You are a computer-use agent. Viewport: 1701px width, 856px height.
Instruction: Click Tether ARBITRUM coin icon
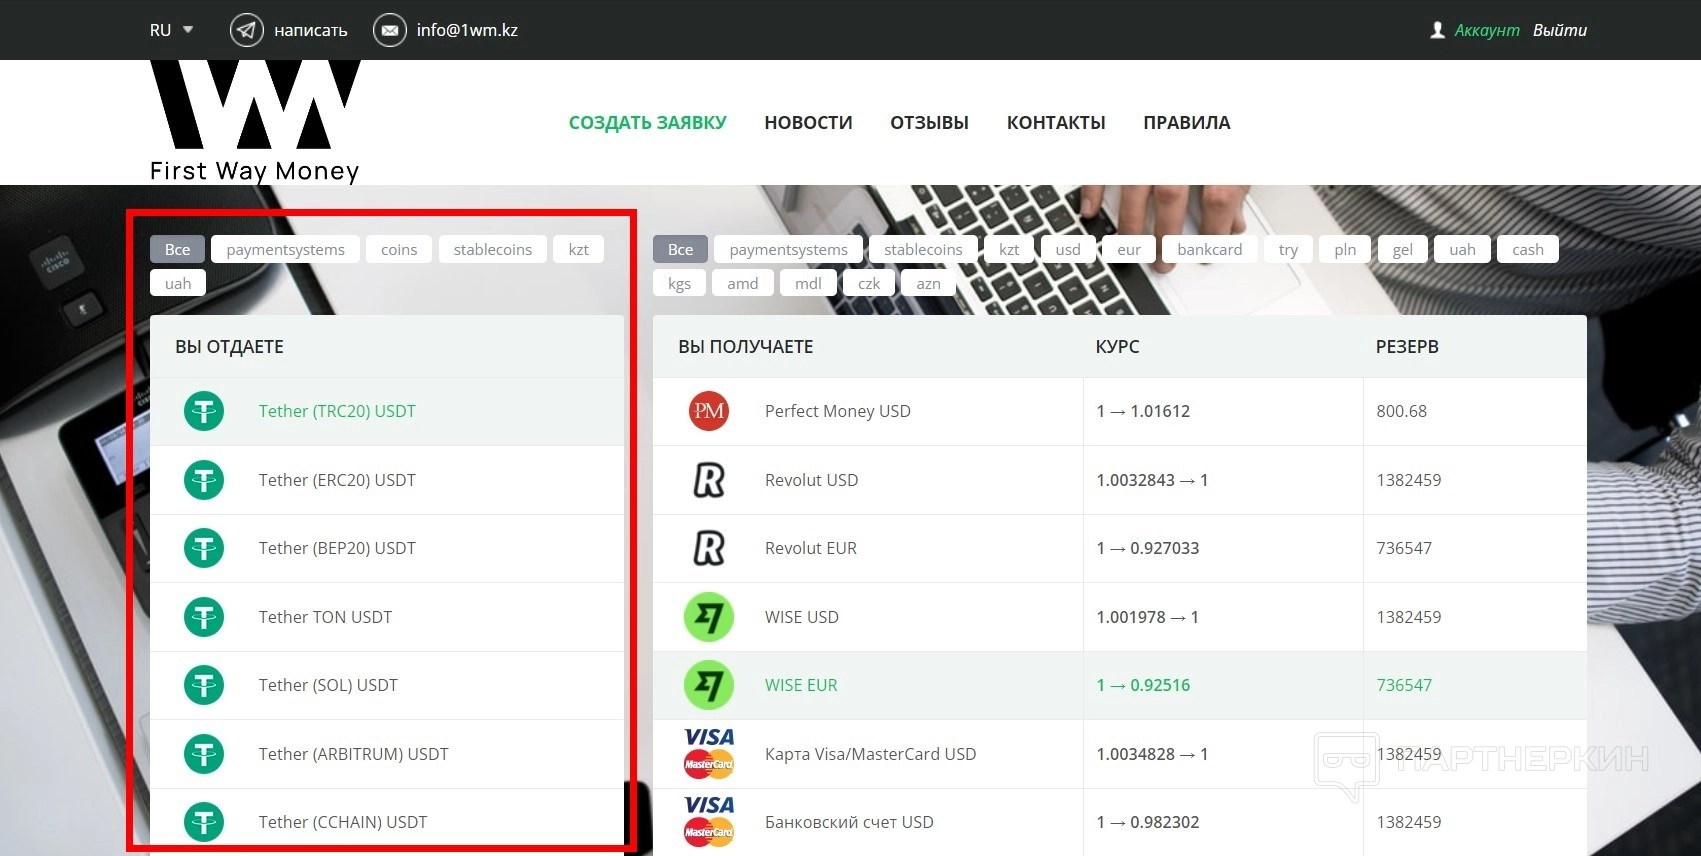click(204, 754)
